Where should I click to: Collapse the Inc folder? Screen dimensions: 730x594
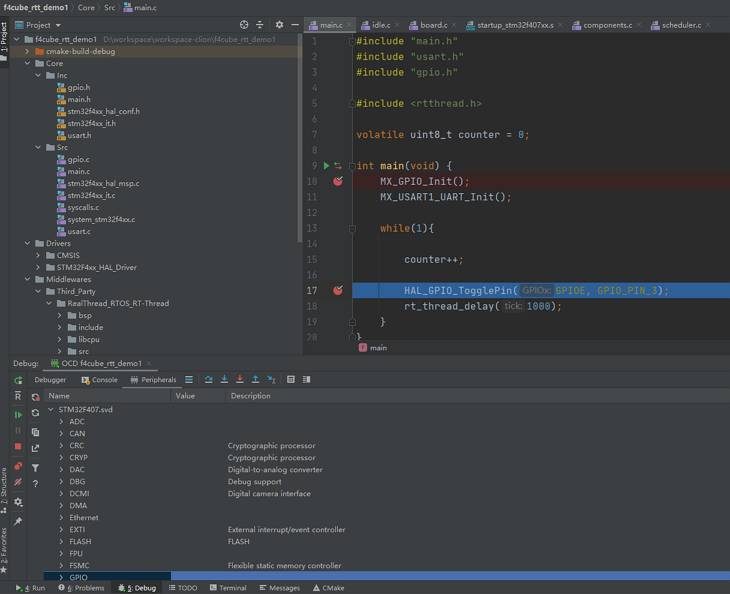click(38, 75)
